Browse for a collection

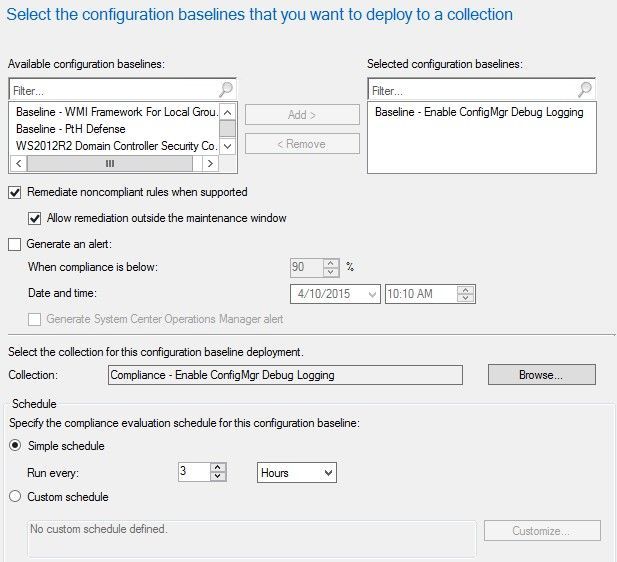542,374
